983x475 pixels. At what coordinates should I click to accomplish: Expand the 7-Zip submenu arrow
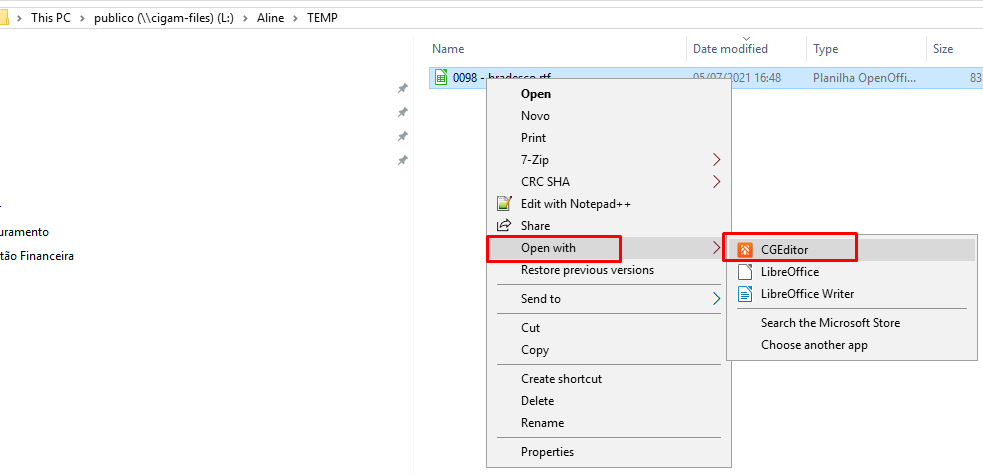click(x=716, y=160)
